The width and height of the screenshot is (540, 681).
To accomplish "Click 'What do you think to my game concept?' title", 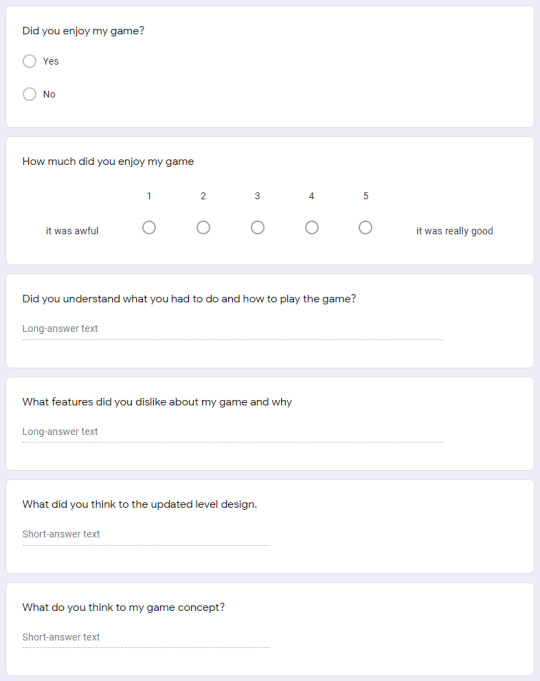I will [123, 607].
